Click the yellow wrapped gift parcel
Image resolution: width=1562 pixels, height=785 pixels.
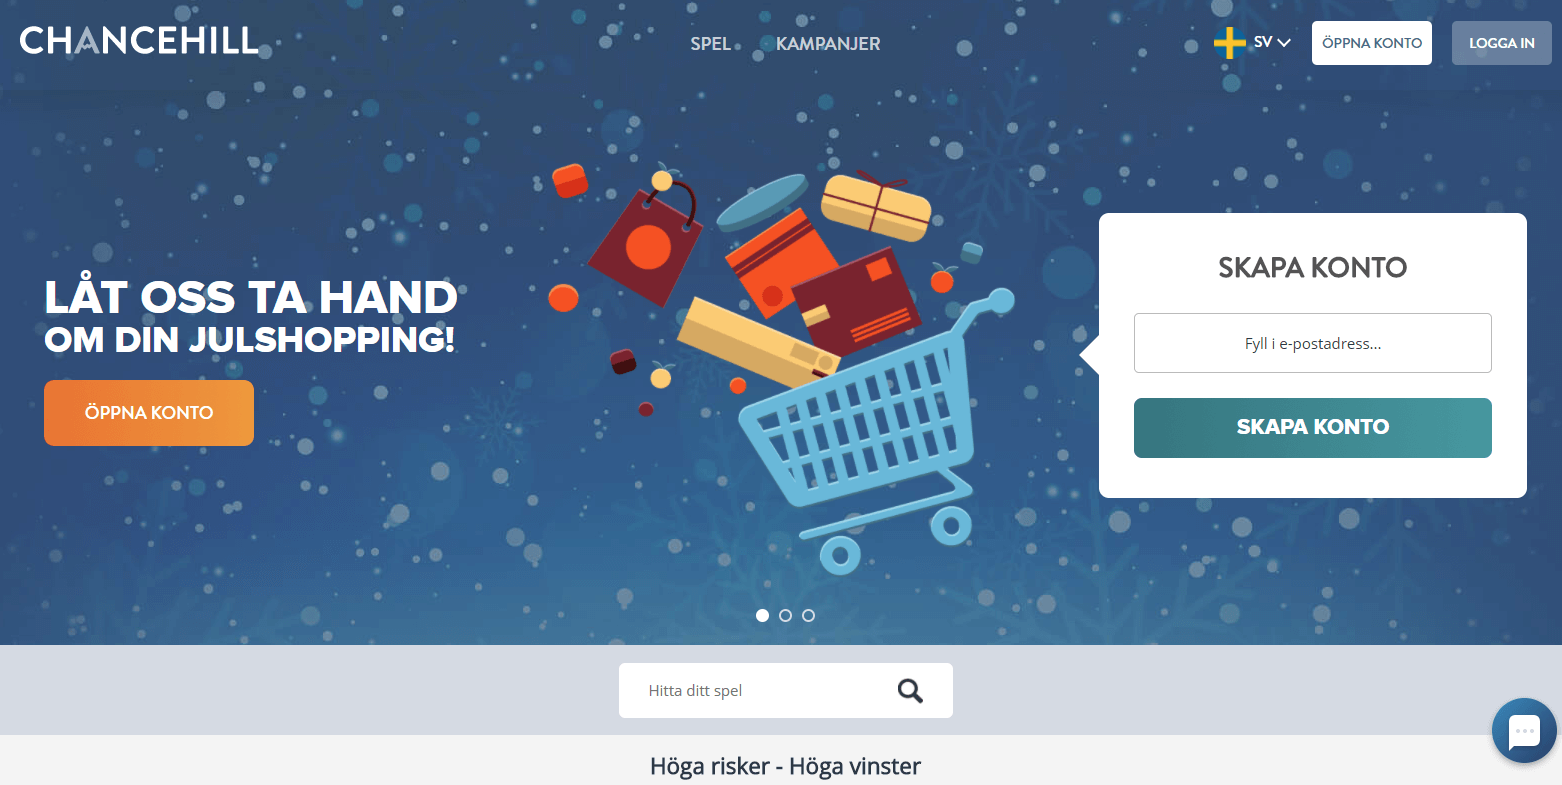876,205
